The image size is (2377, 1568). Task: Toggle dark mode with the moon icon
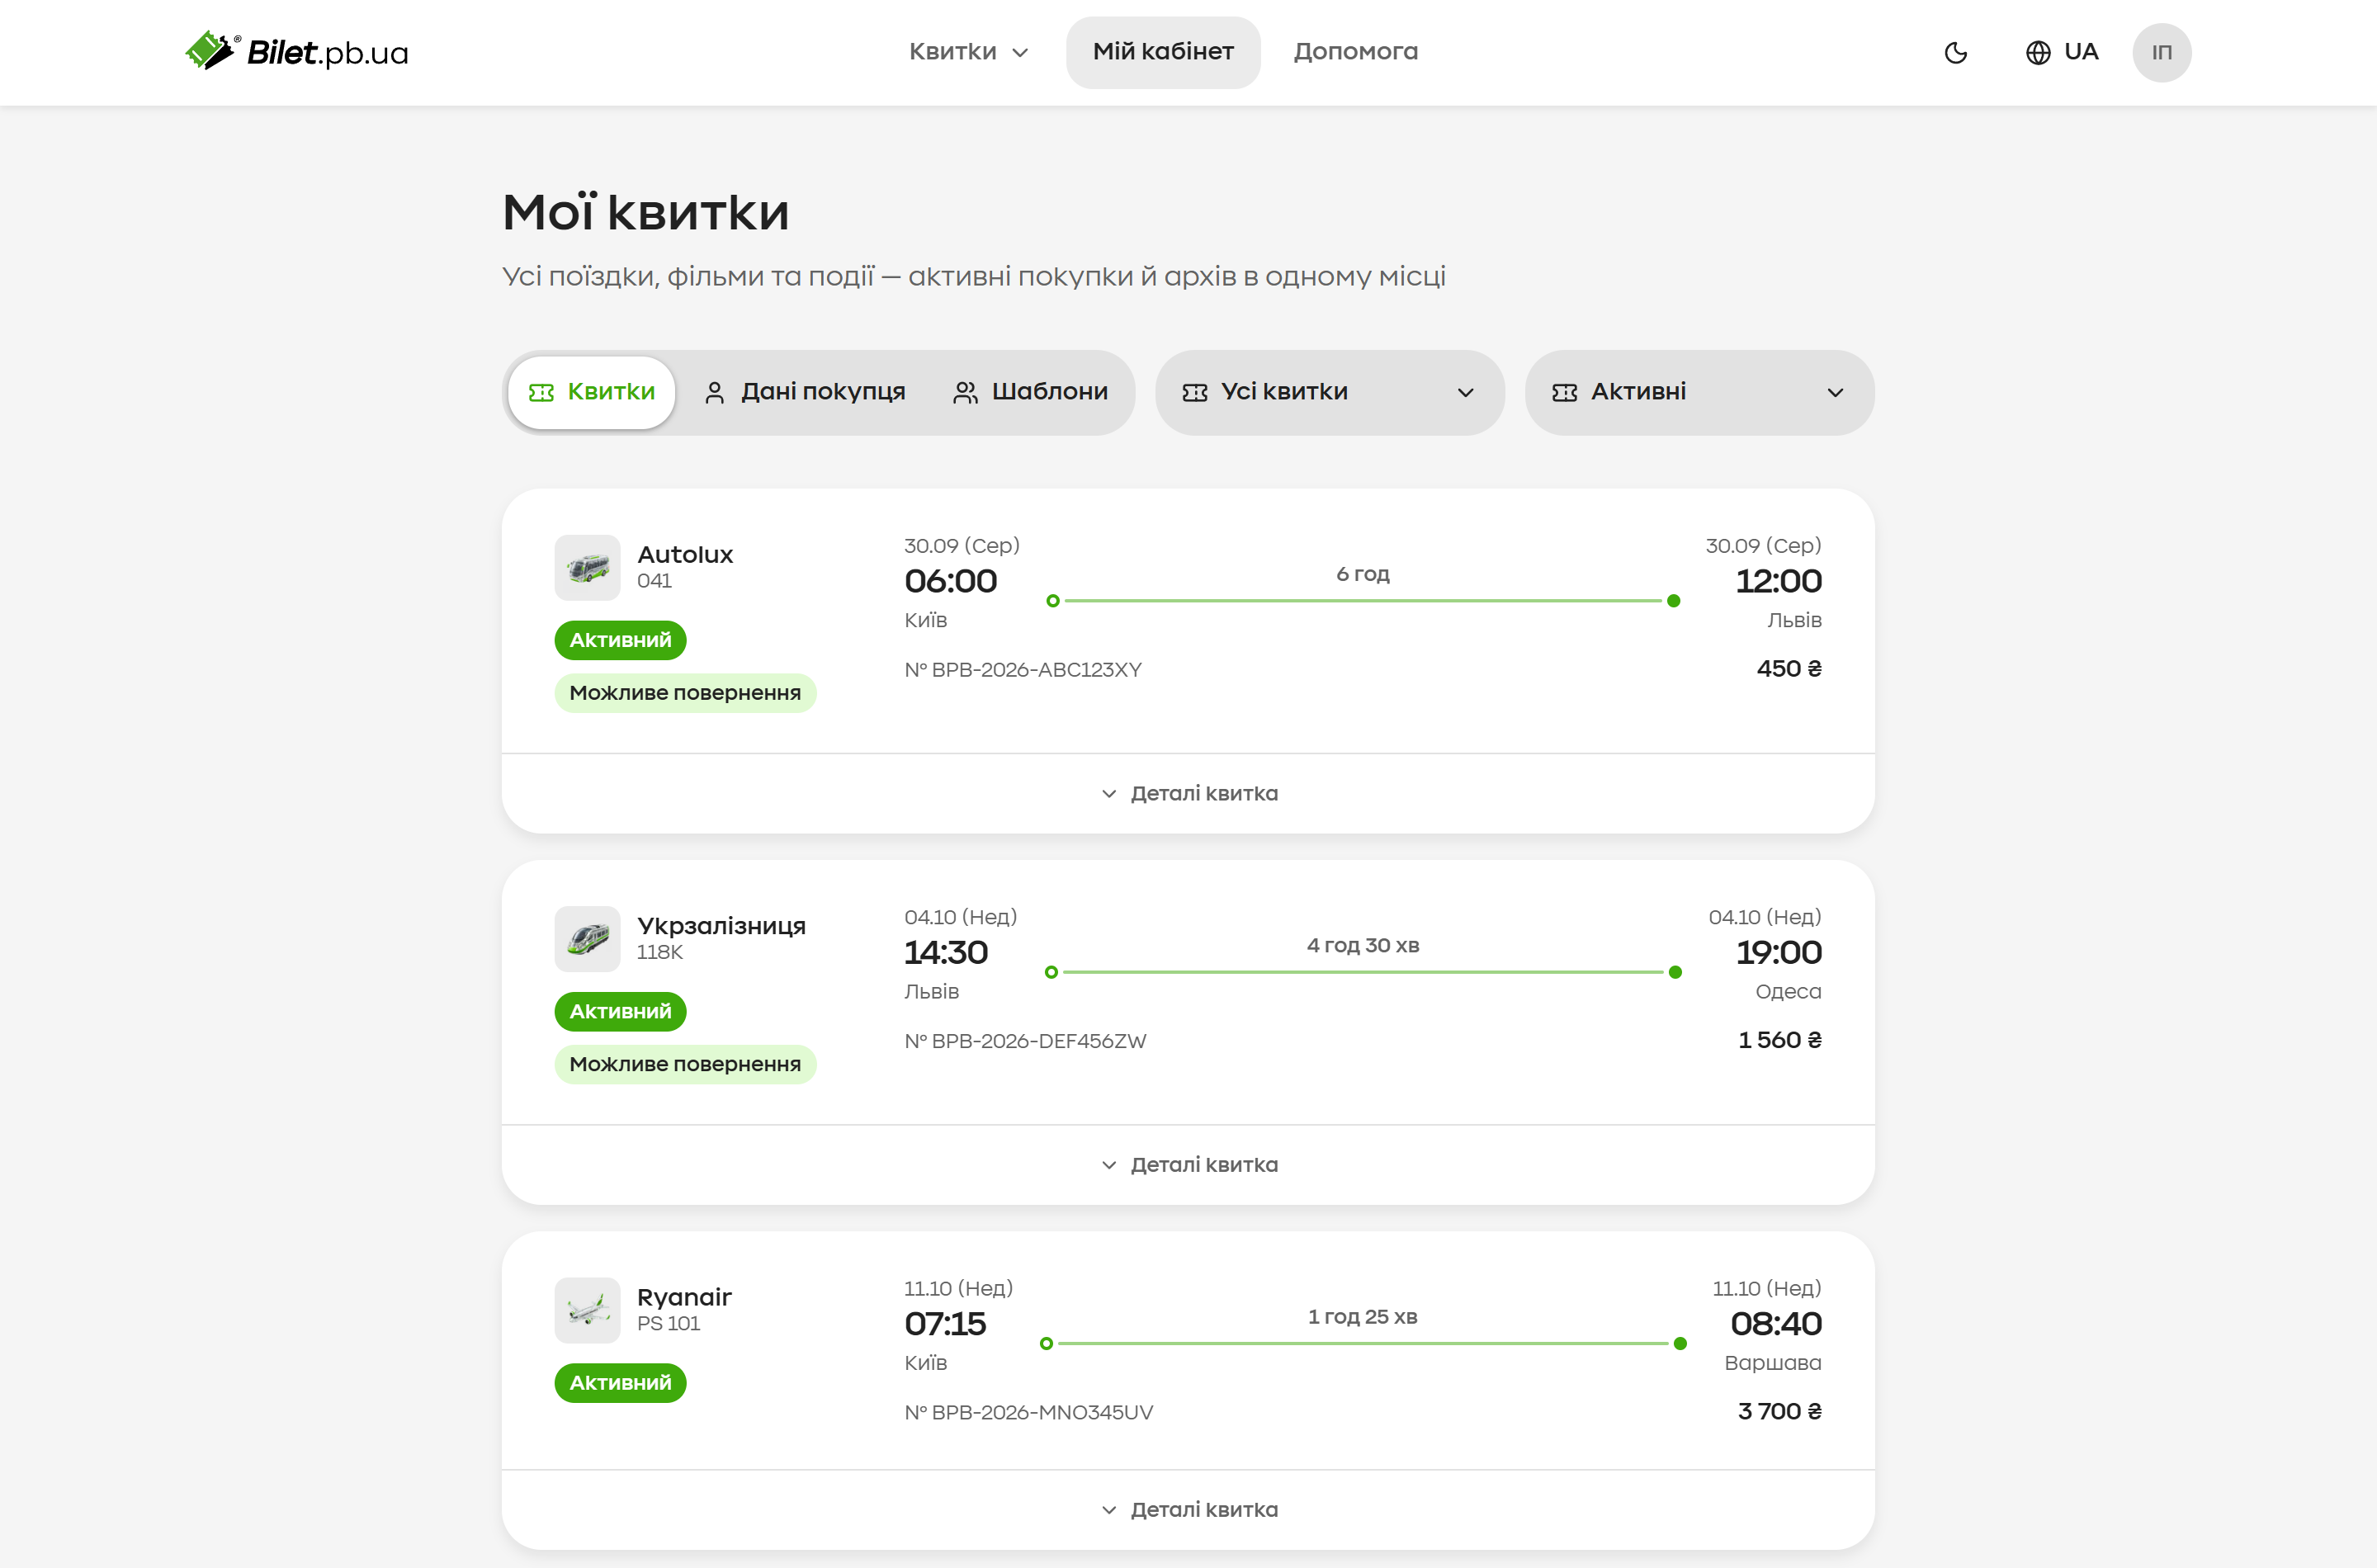point(1956,52)
